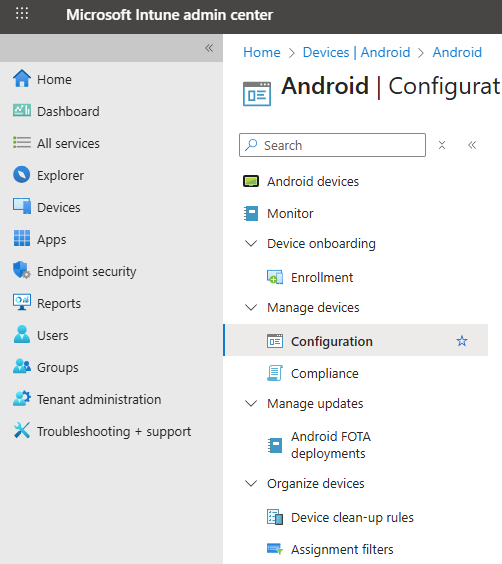Click the Enrollment icon
Image resolution: width=502 pixels, height=564 pixels.
coord(275,277)
